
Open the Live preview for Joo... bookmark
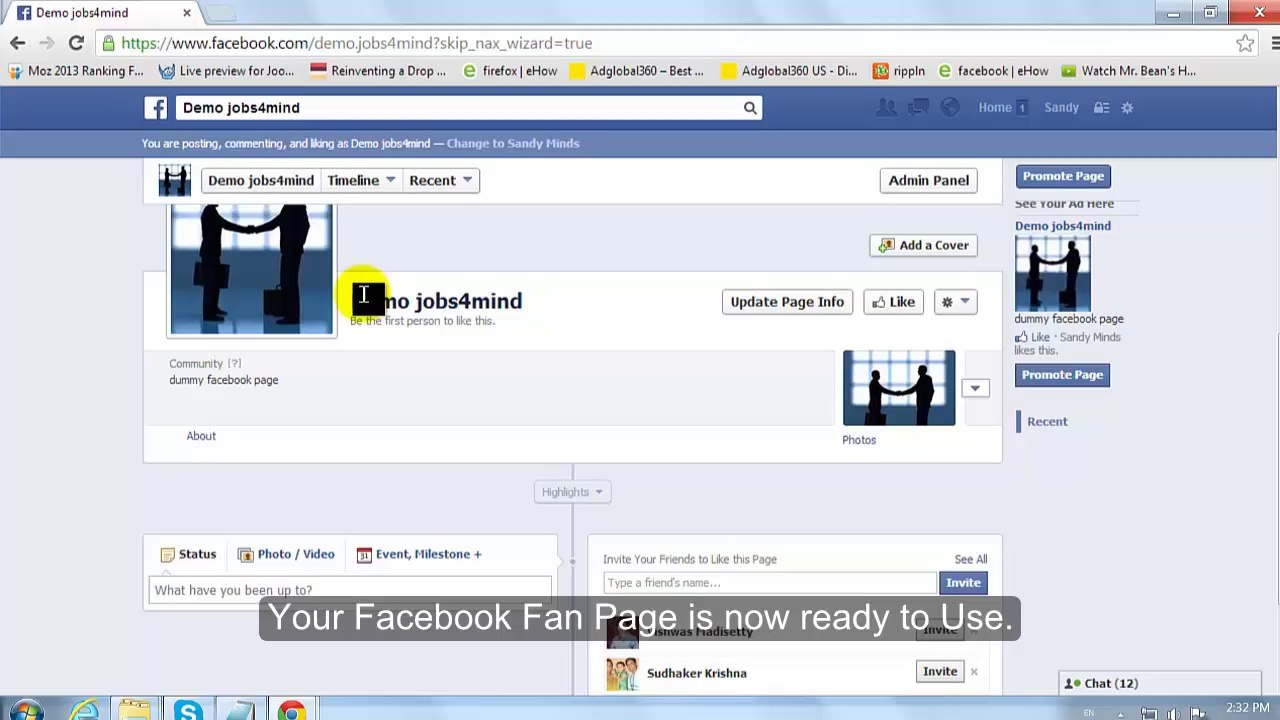pyautogui.click(x=227, y=71)
